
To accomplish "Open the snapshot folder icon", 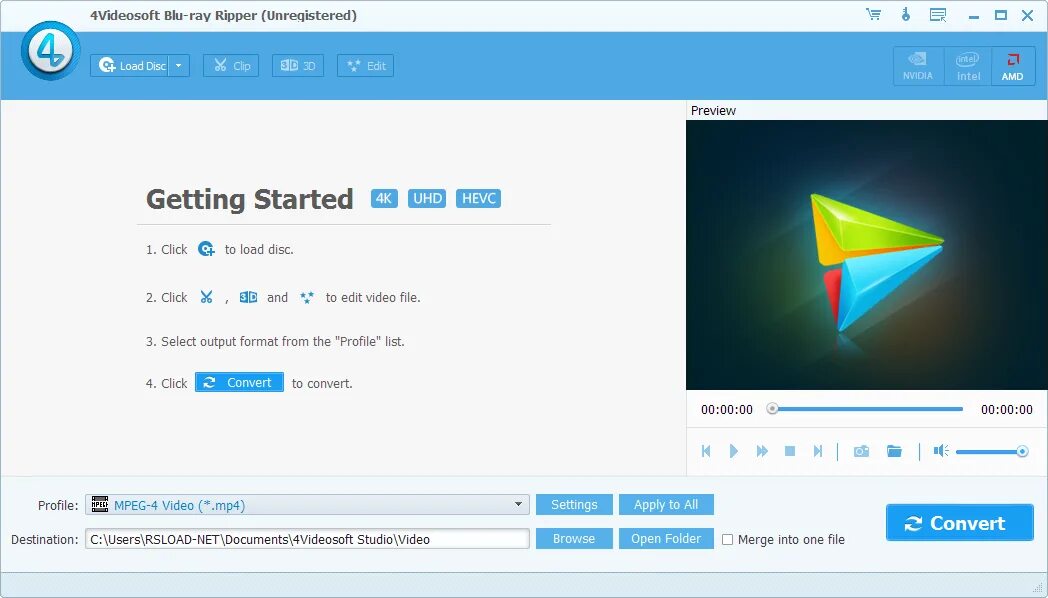I will 894,451.
